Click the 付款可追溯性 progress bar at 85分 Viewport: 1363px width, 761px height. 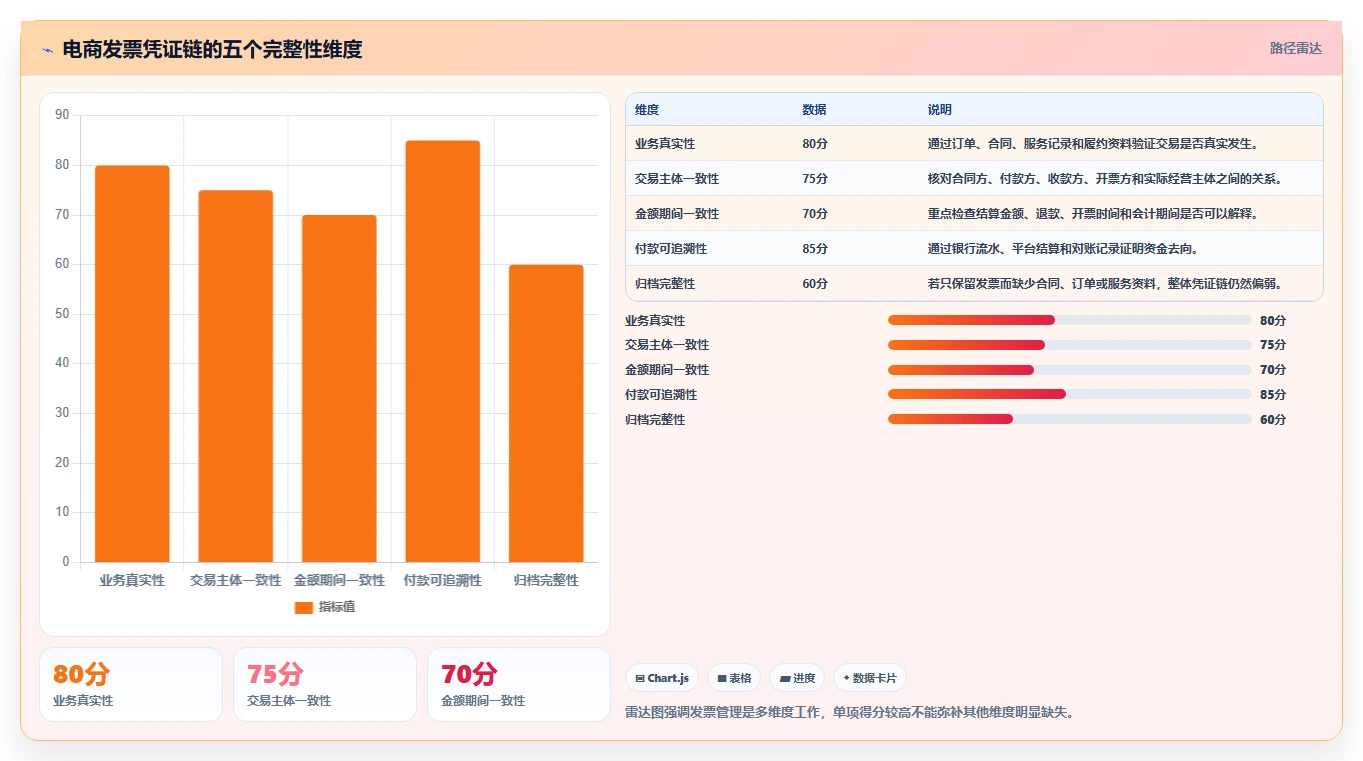1070,394
